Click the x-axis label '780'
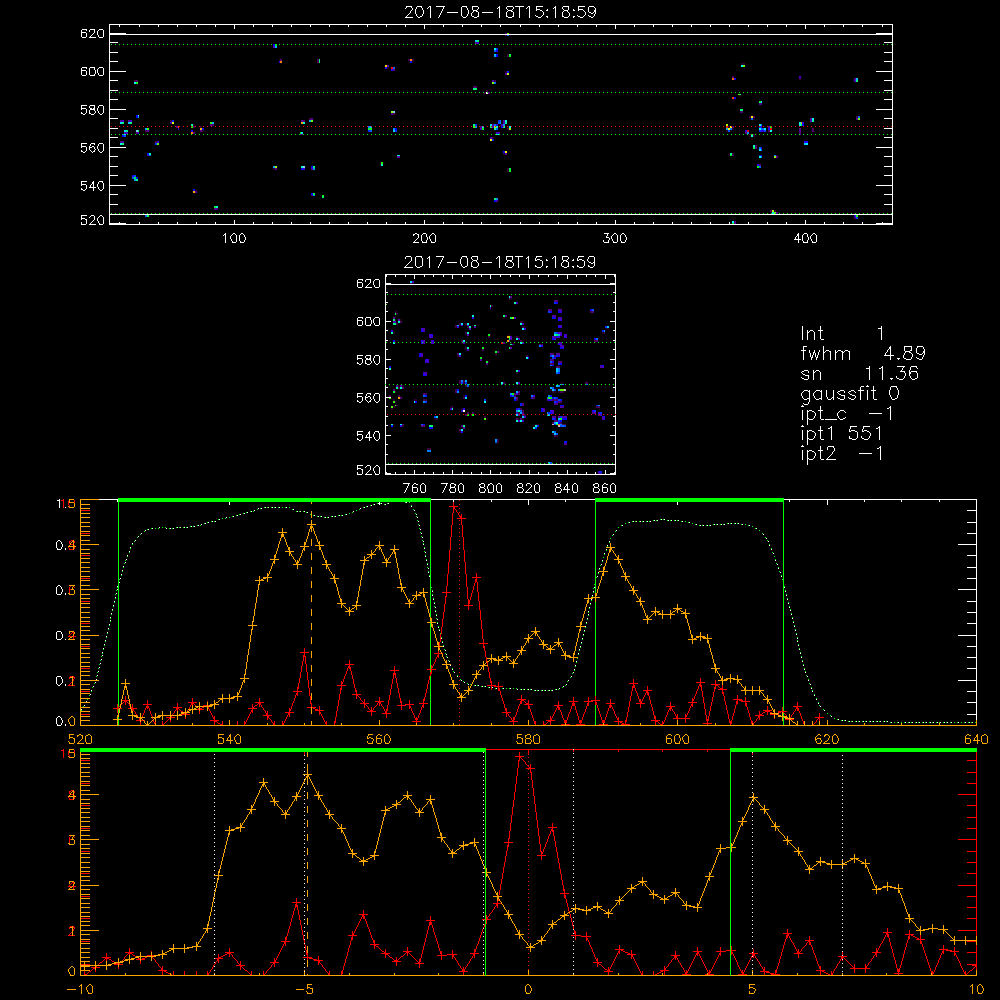The image size is (1000, 1000). (453, 489)
